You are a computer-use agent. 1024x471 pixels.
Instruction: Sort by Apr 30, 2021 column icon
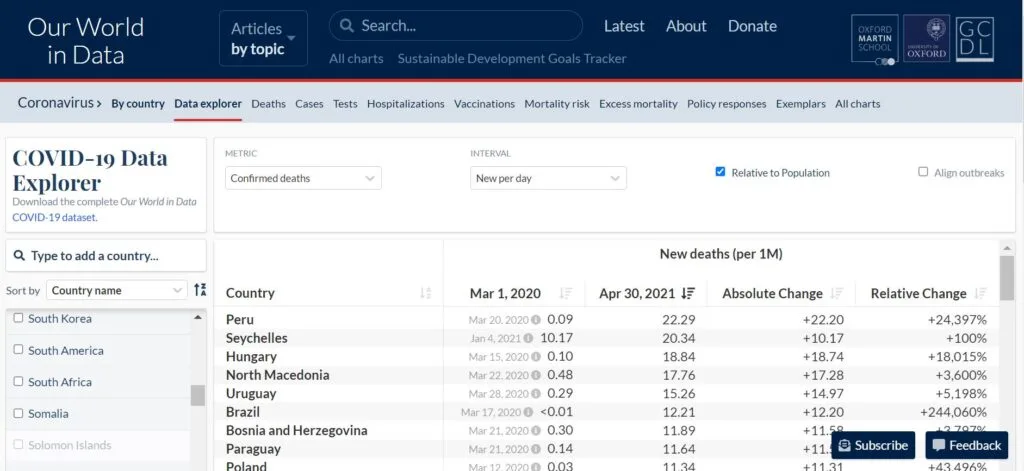[x=688, y=293]
